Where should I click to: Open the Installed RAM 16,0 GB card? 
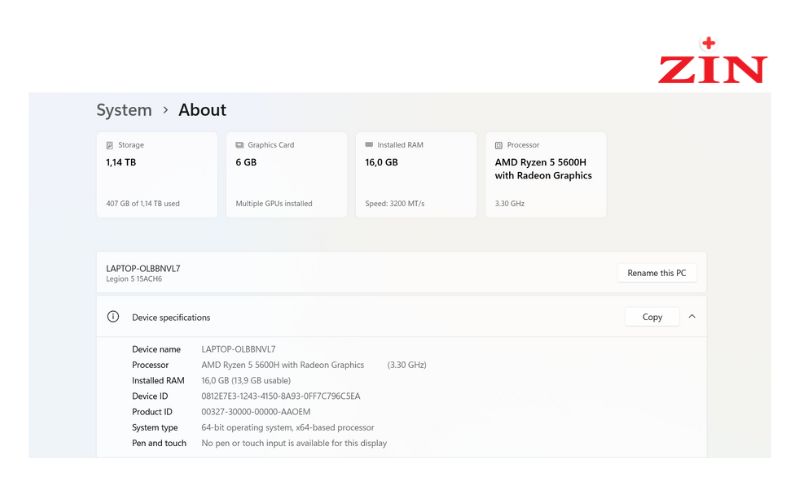click(x=416, y=175)
